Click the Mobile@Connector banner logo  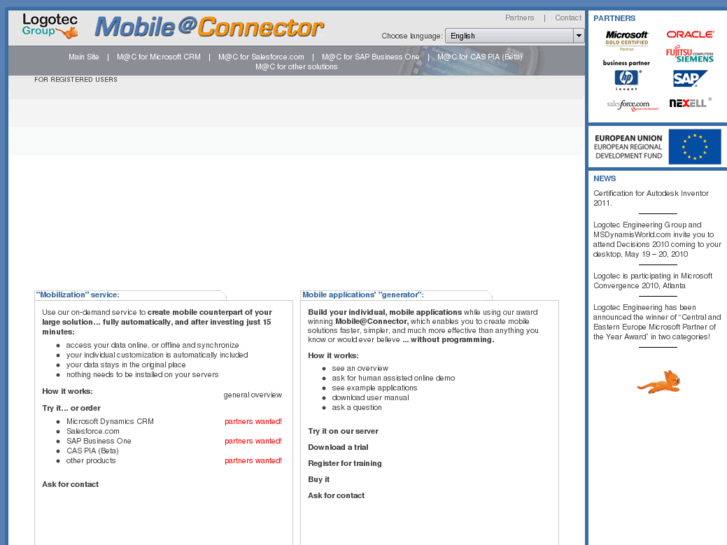[x=210, y=27]
